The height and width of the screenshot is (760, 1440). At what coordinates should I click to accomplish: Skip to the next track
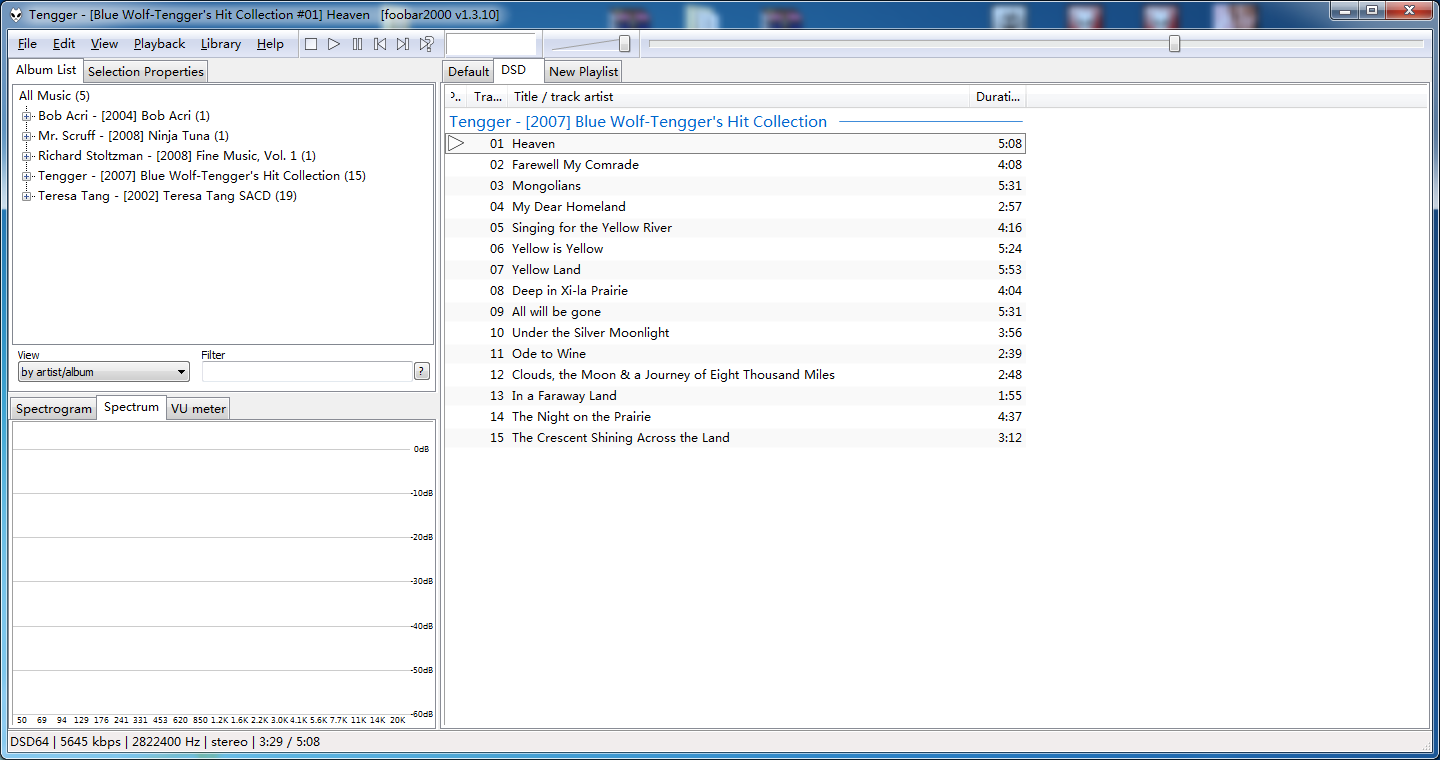coord(403,44)
